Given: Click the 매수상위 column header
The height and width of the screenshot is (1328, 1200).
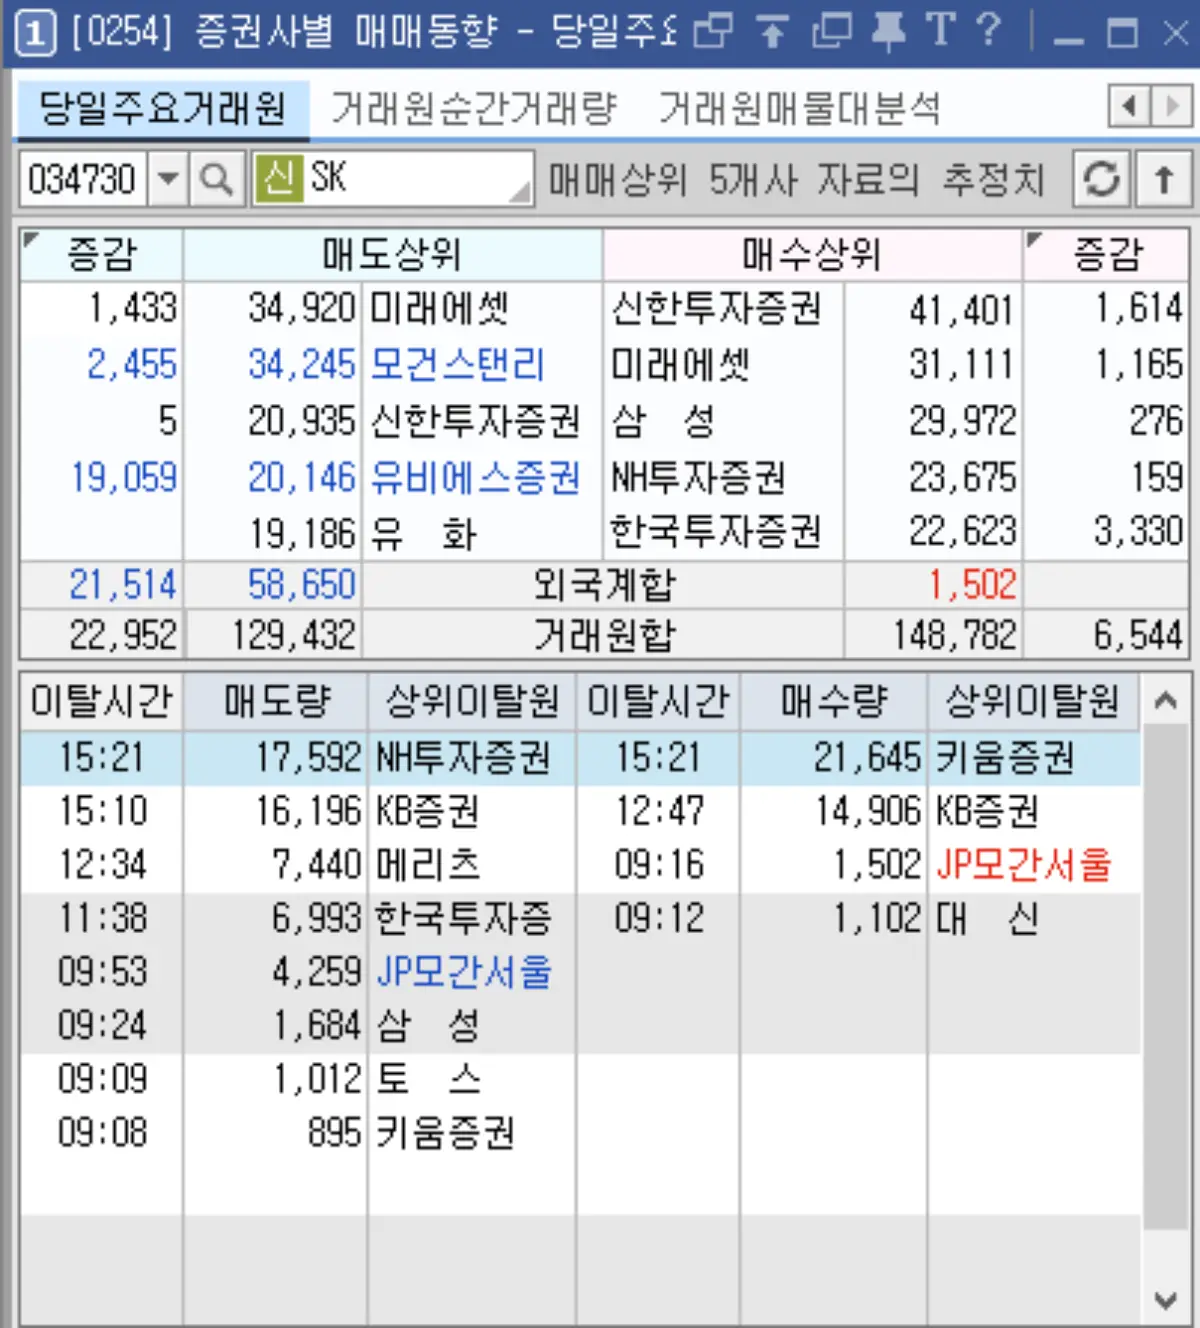Looking at the screenshot, I should point(812,255).
